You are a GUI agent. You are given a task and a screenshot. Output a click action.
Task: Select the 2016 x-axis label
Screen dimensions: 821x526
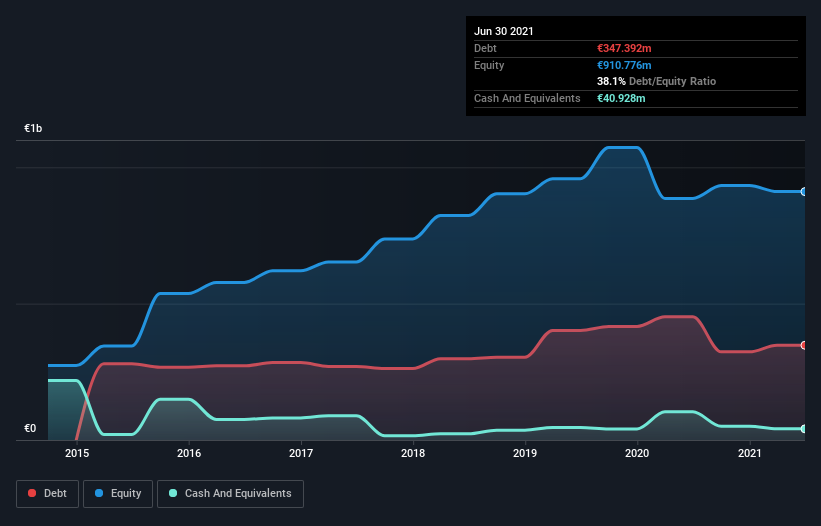pos(189,453)
